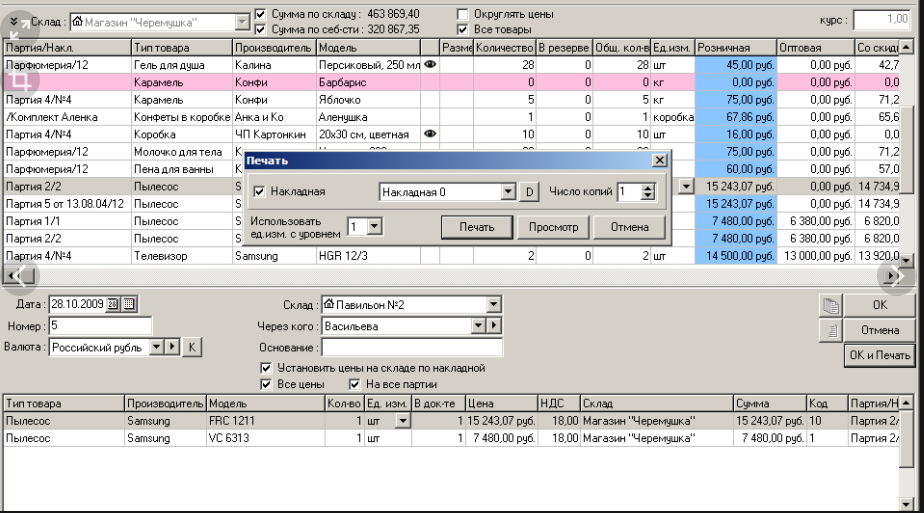
Task: Click the D button in the Печать dialog
Action: [529, 191]
